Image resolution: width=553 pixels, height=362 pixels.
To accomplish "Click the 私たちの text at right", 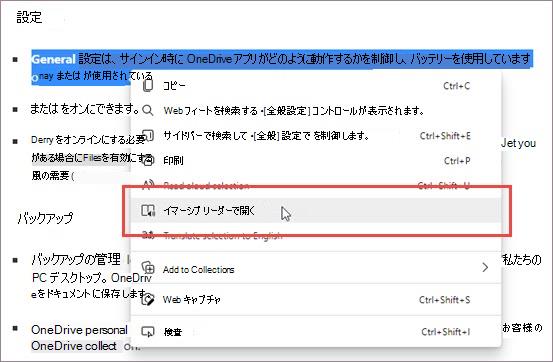I will pyautogui.click(x=522, y=260).
